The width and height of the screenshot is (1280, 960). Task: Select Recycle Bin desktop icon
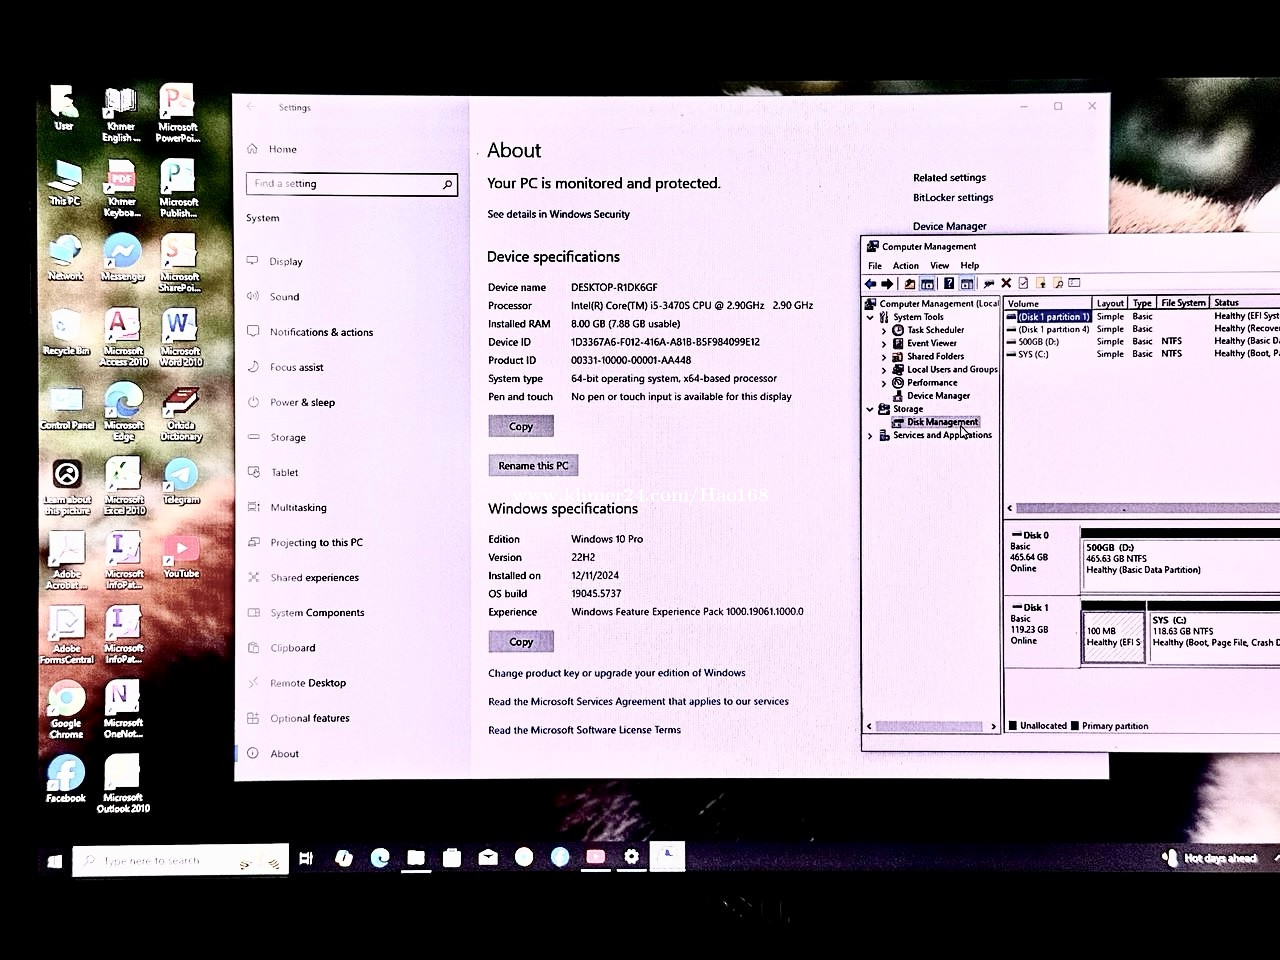66,332
